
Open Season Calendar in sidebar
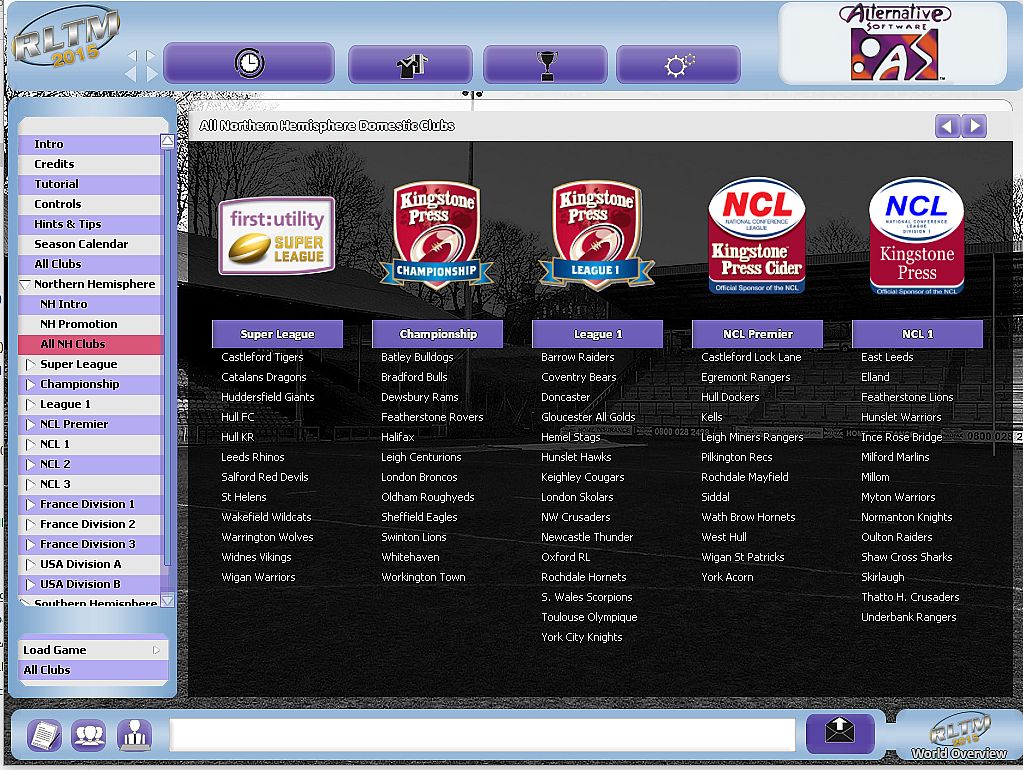[89, 244]
